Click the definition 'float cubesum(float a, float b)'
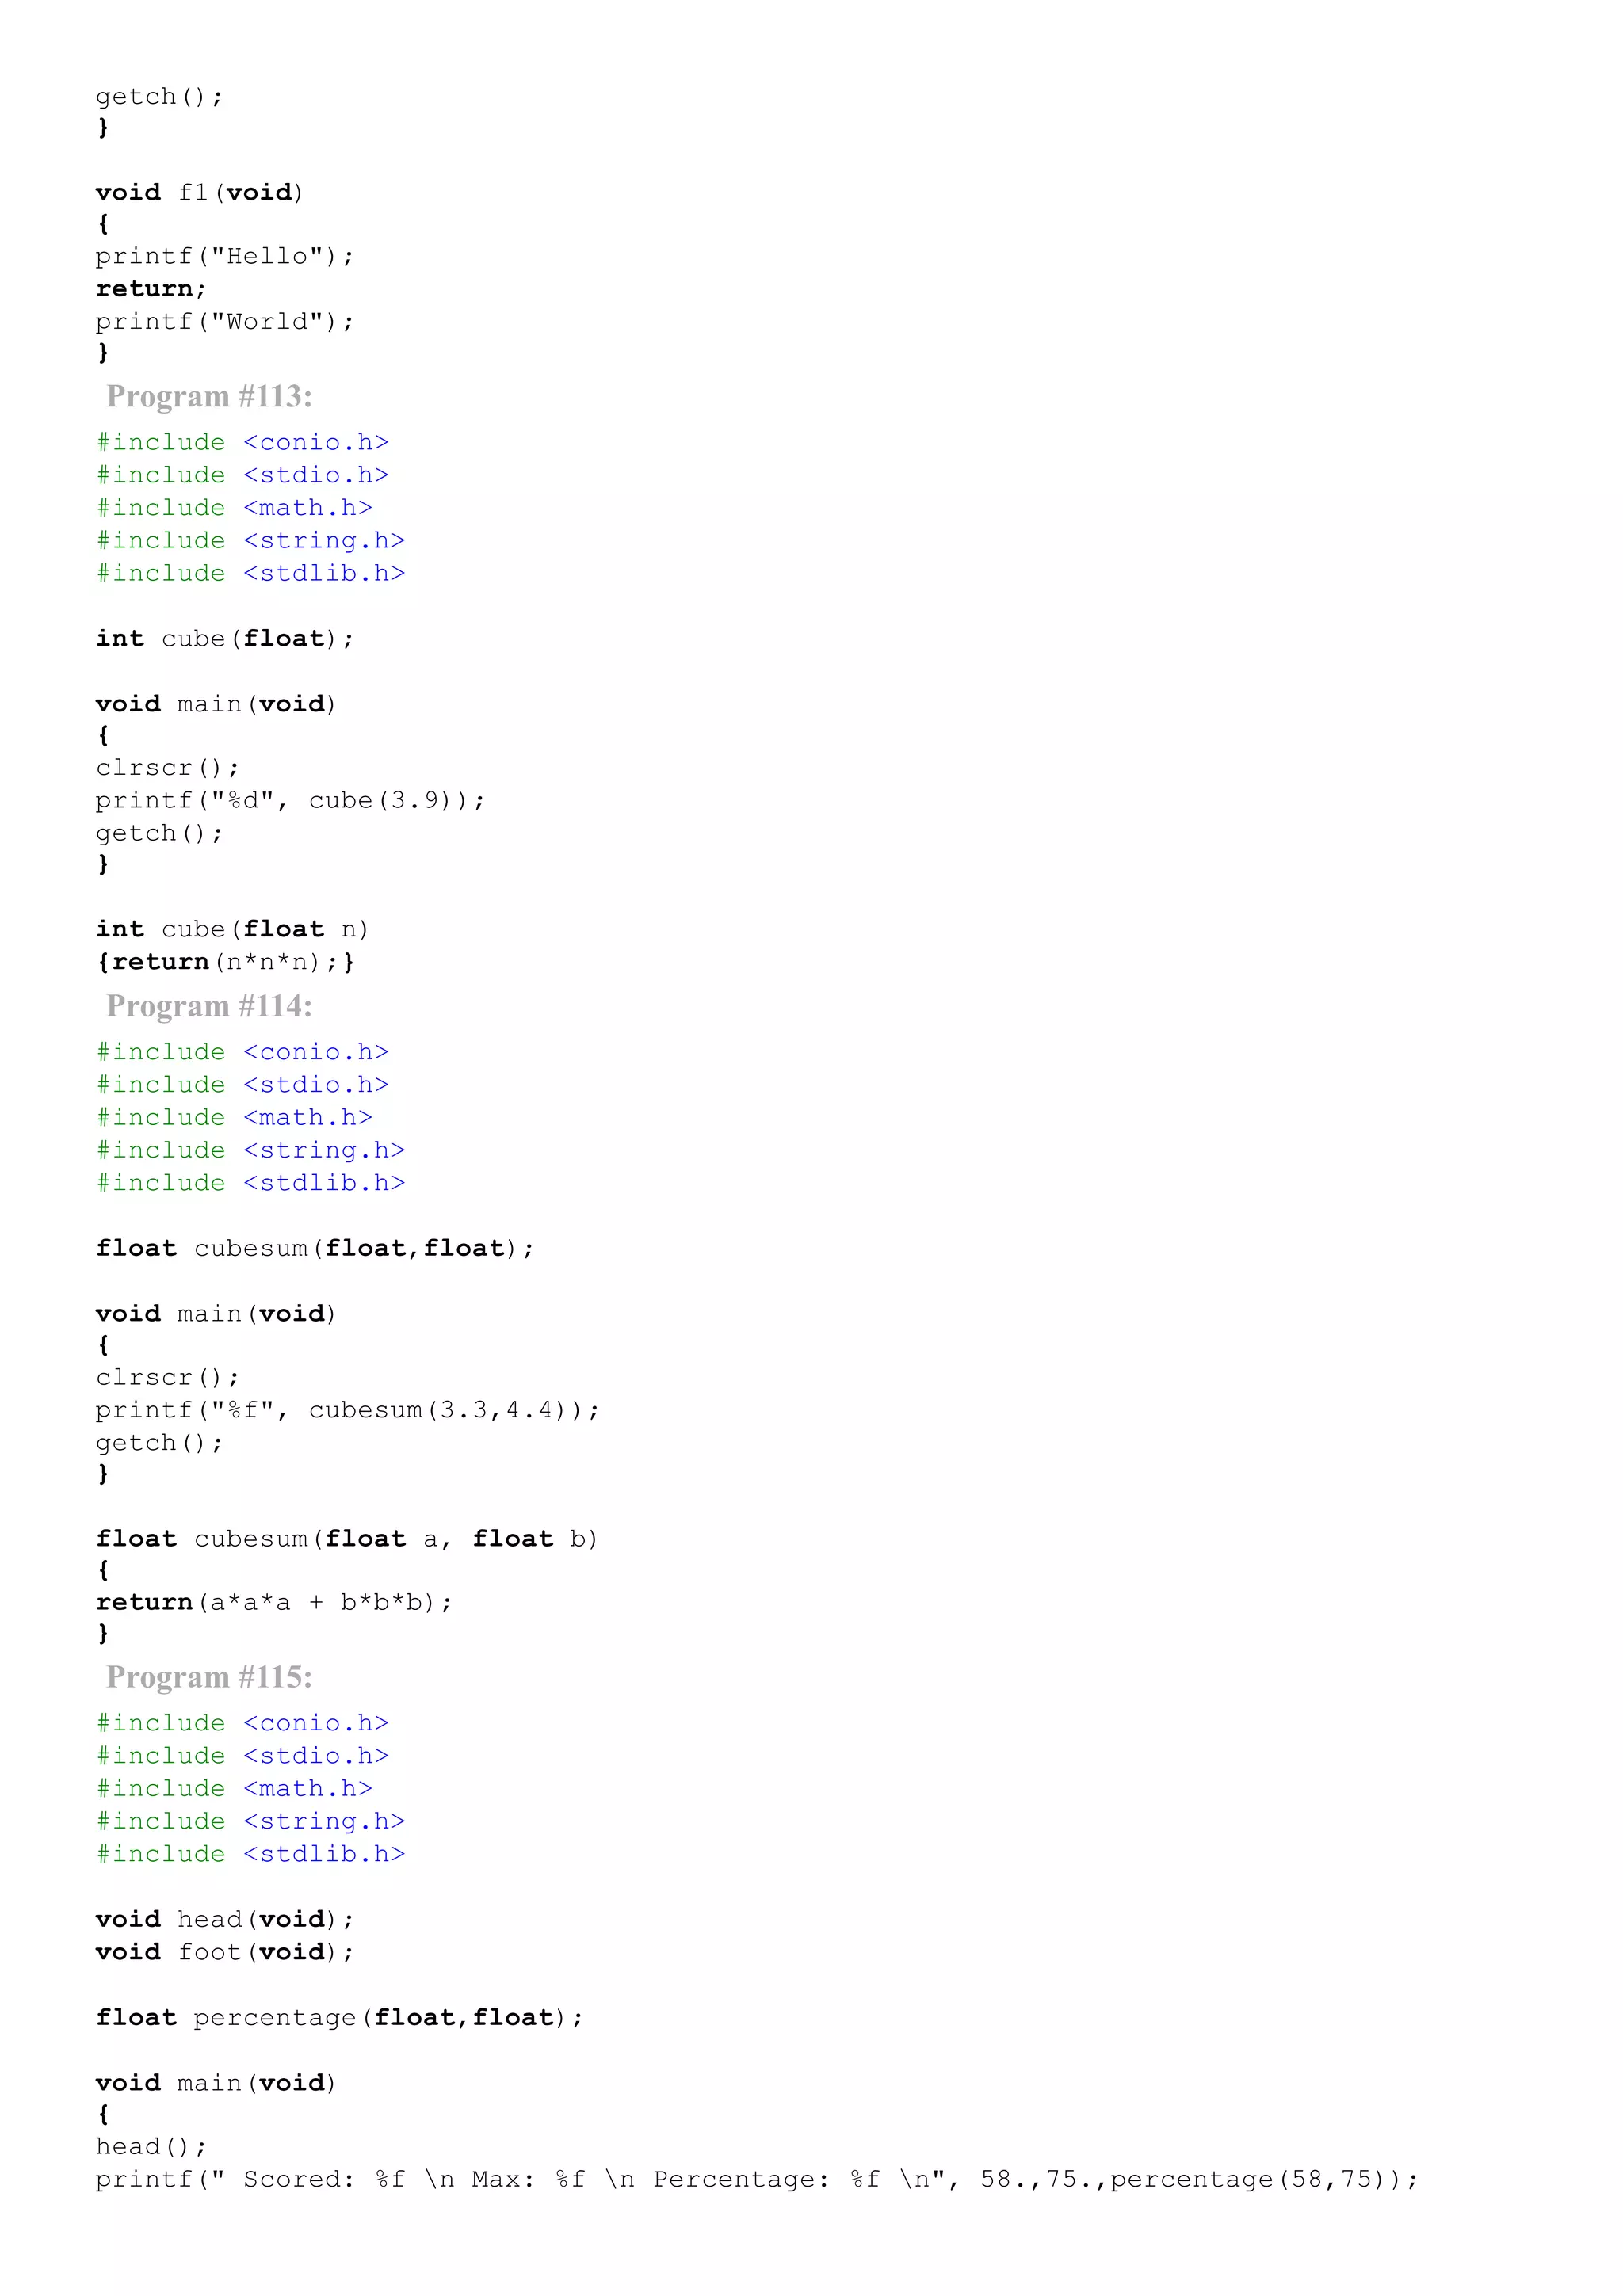 click(347, 1539)
